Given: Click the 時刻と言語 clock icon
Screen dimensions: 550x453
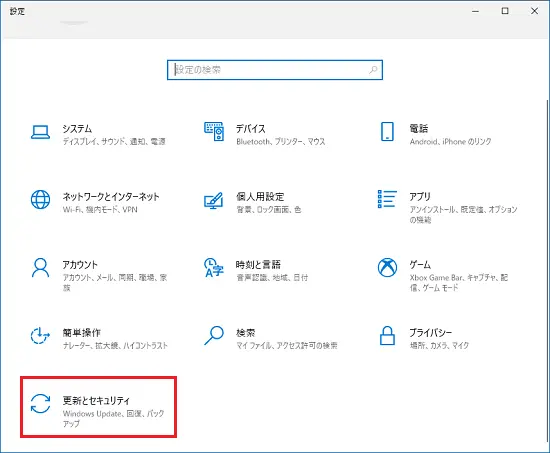Looking at the screenshot, I should click(214, 268).
